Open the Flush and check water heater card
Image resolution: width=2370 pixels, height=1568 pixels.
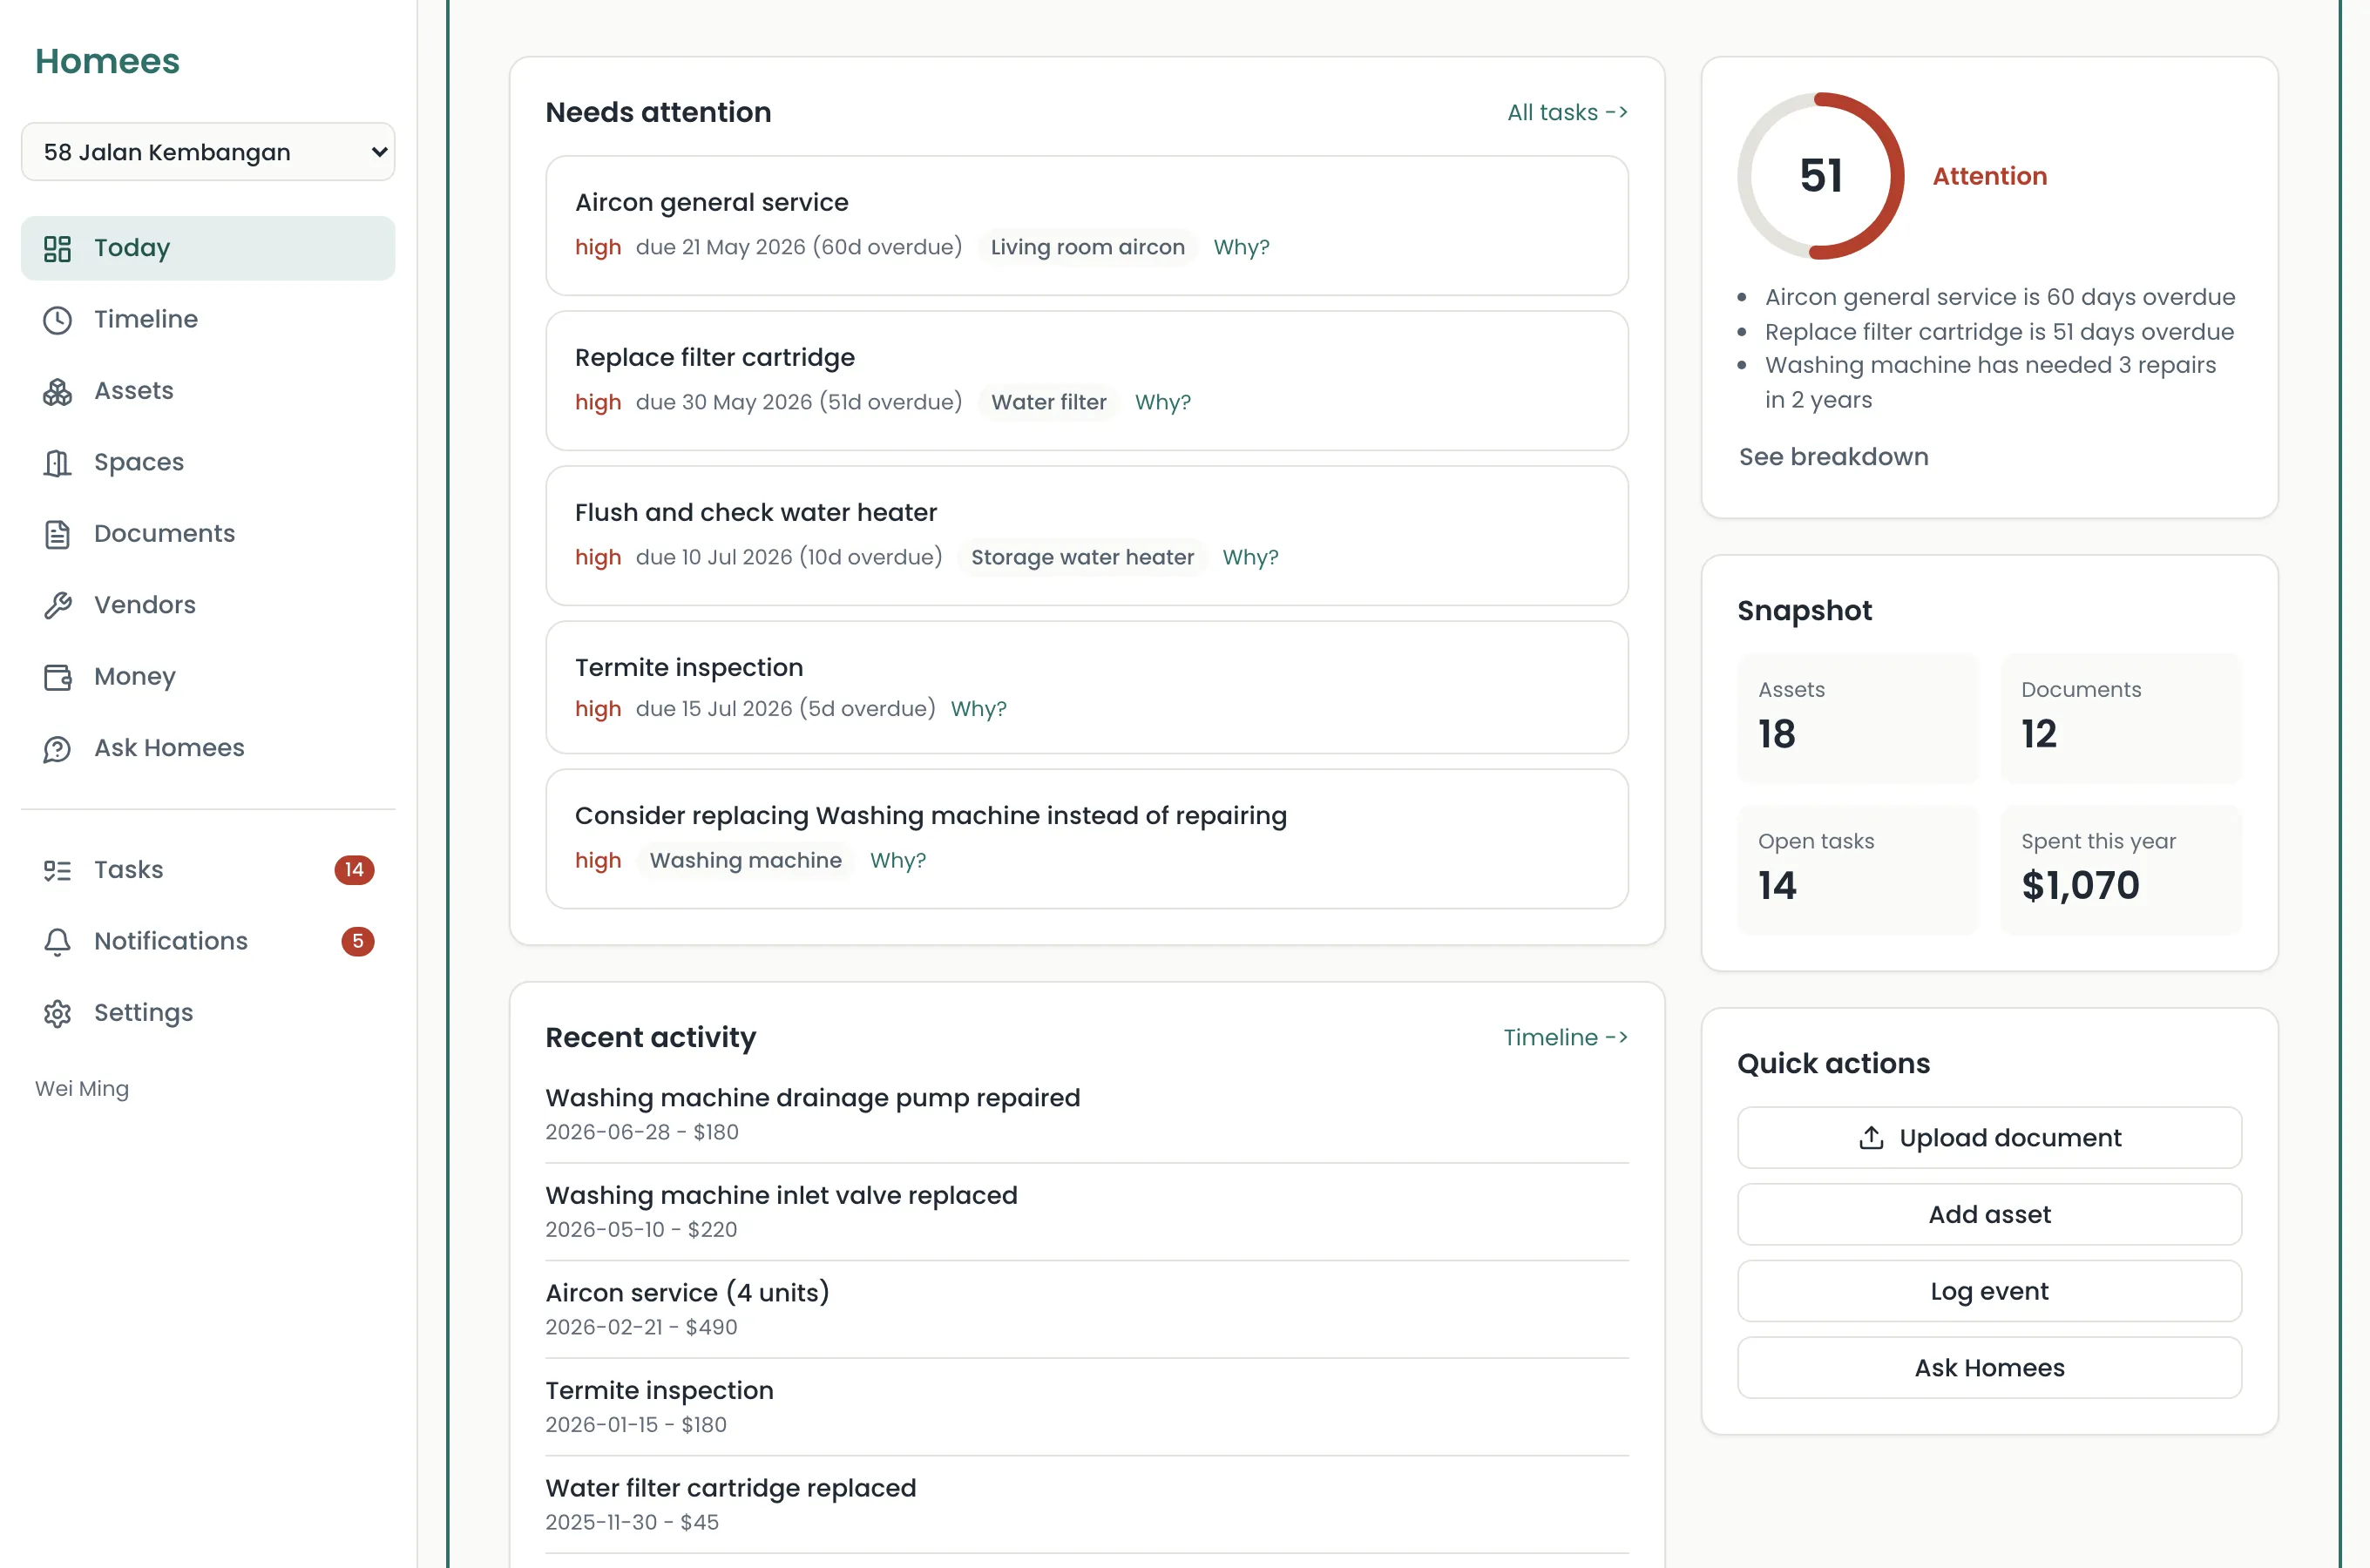(1087, 535)
